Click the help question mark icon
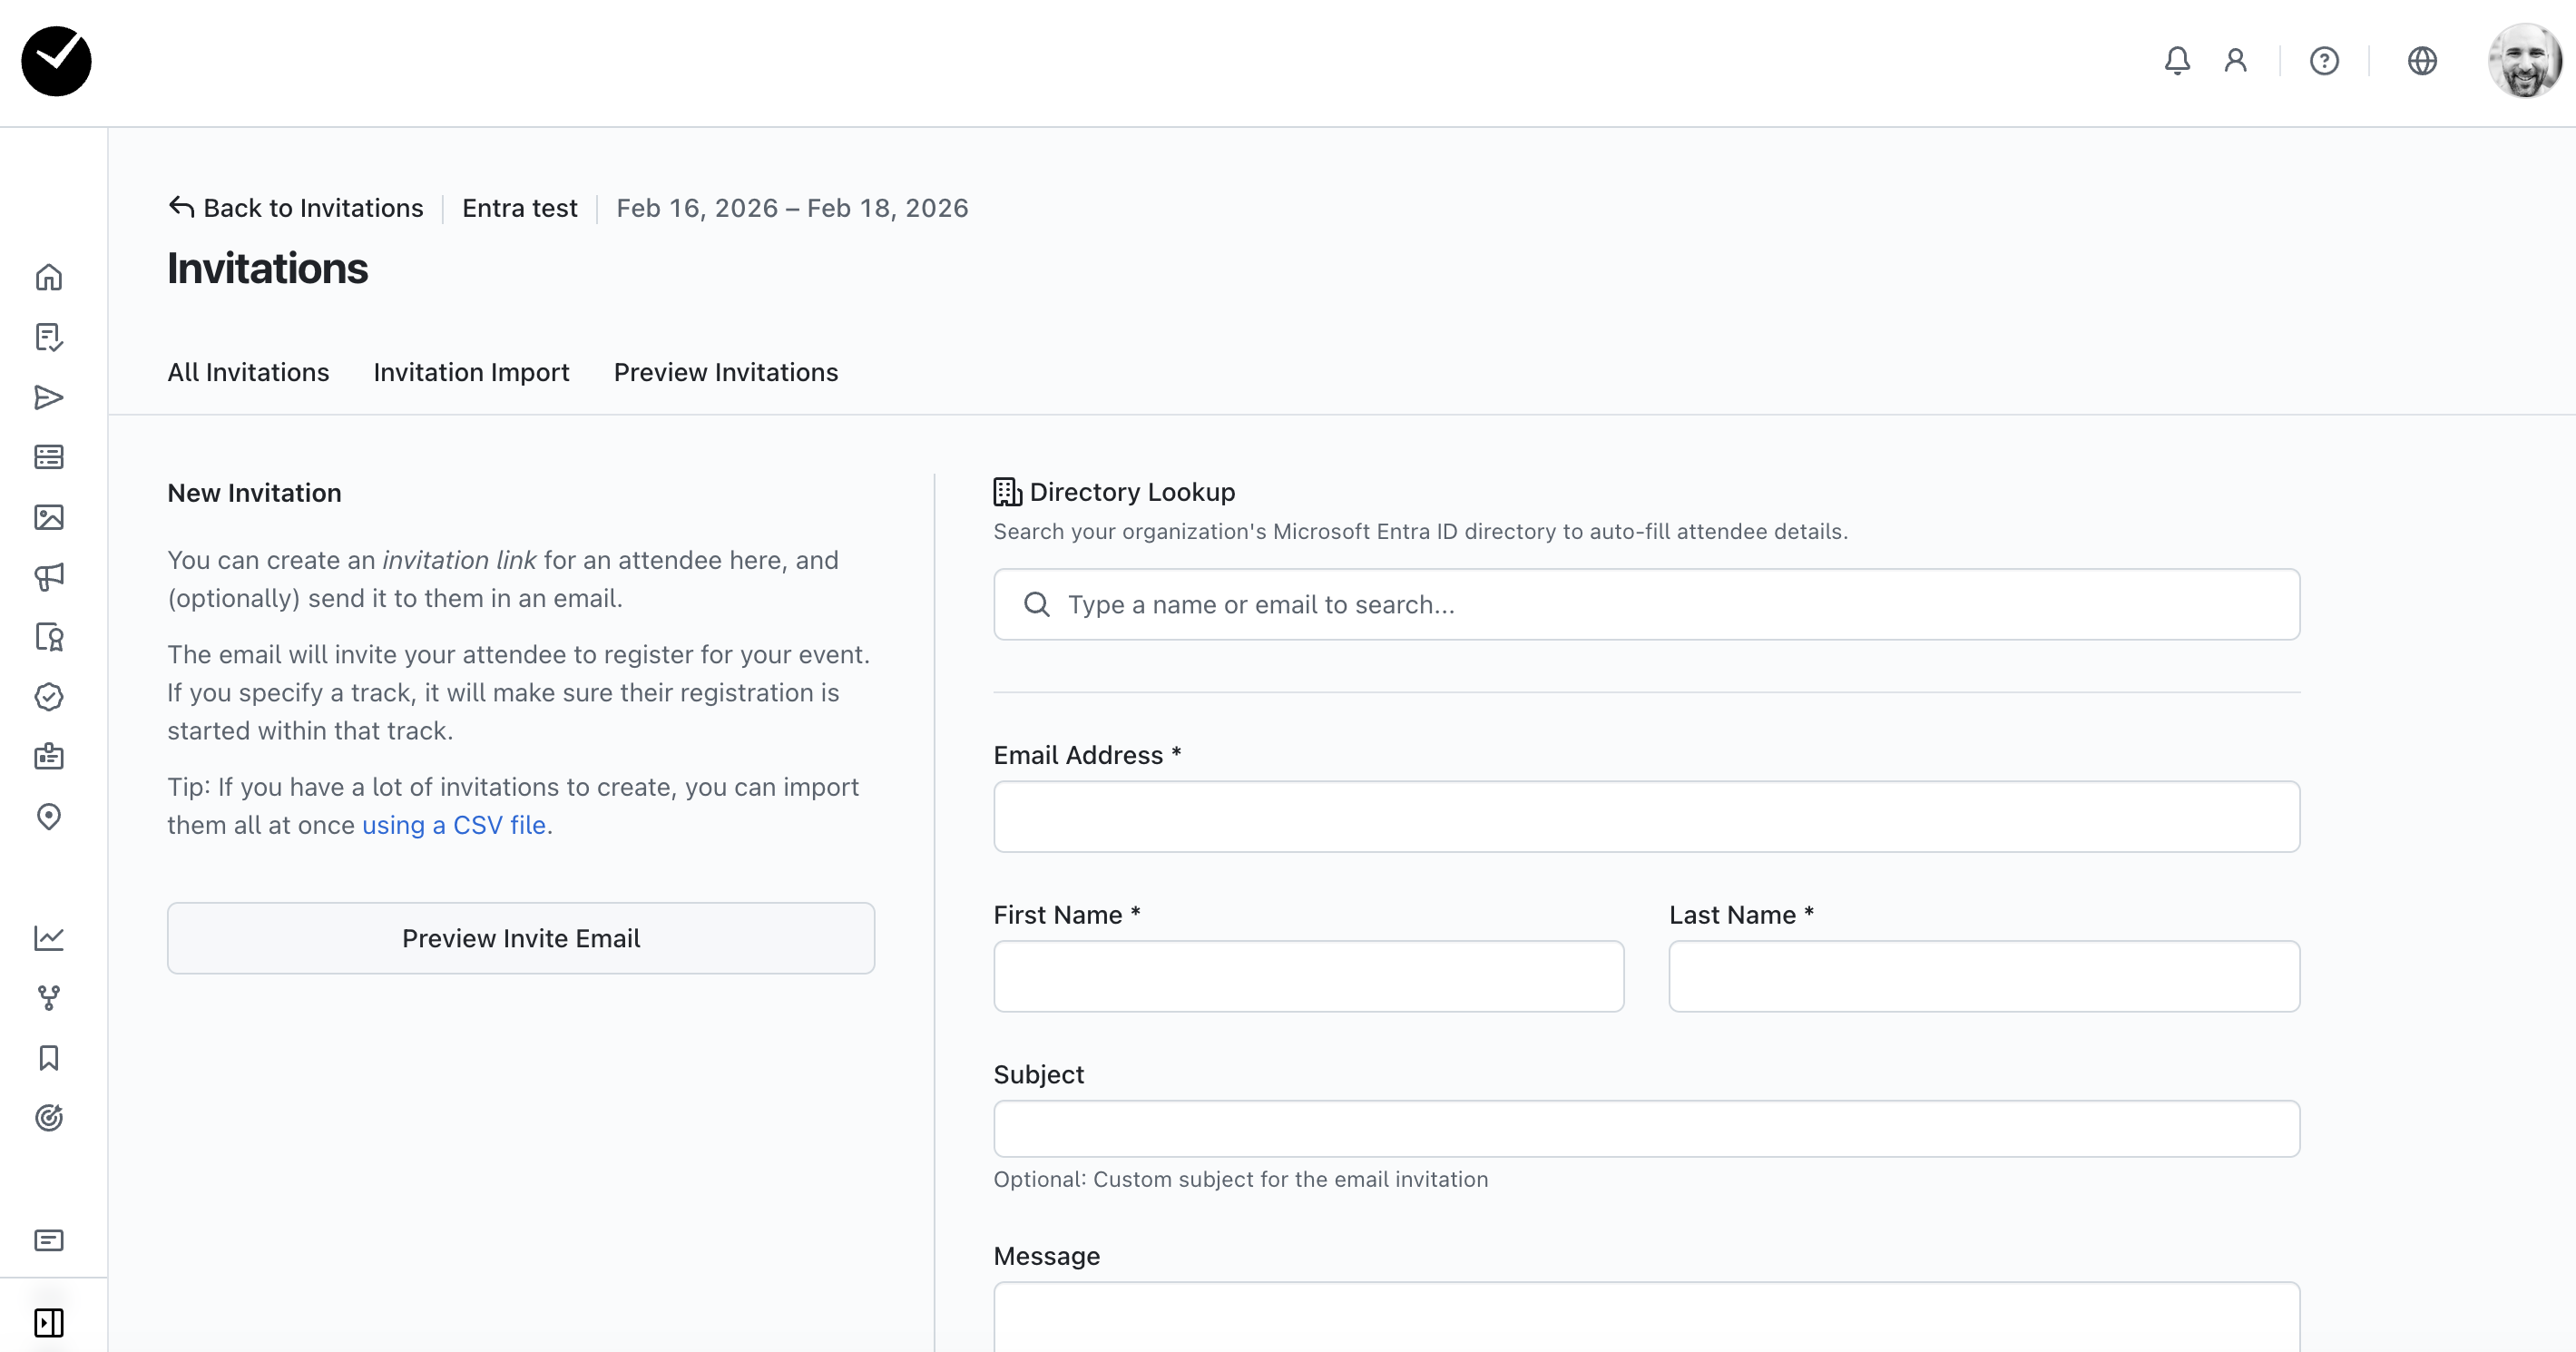Screen dimensions: 2576x1352 pyautogui.click(x=2324, y=61)
